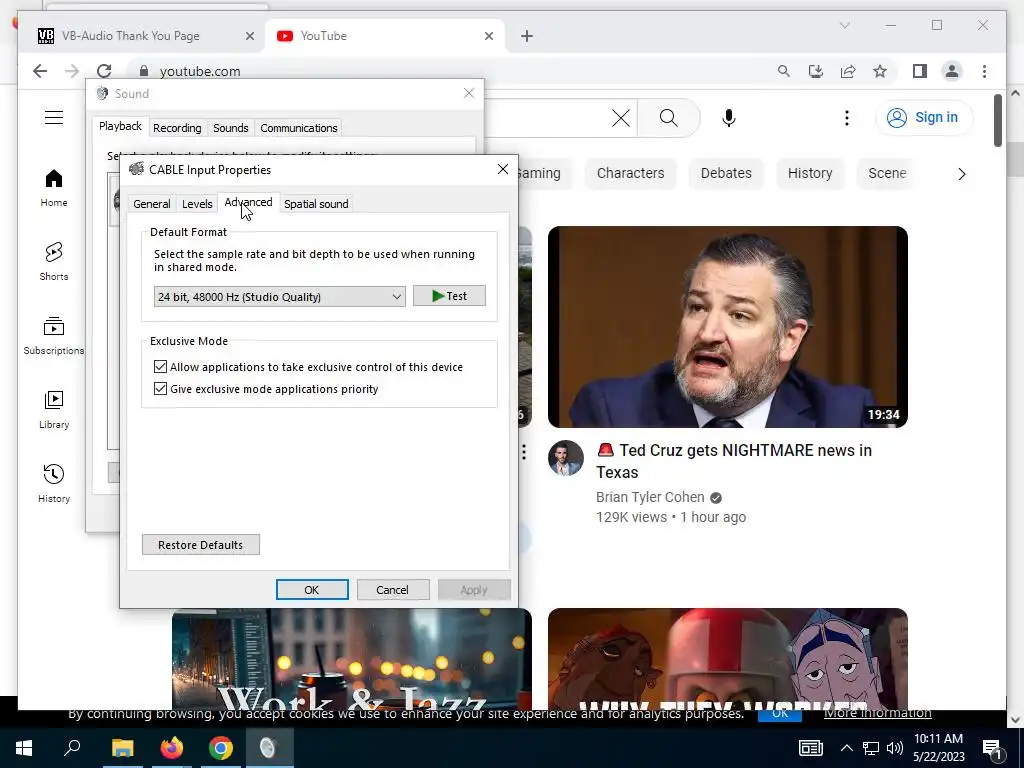
Task: Open History in YouTube sidebar
Action: [54, 483]
